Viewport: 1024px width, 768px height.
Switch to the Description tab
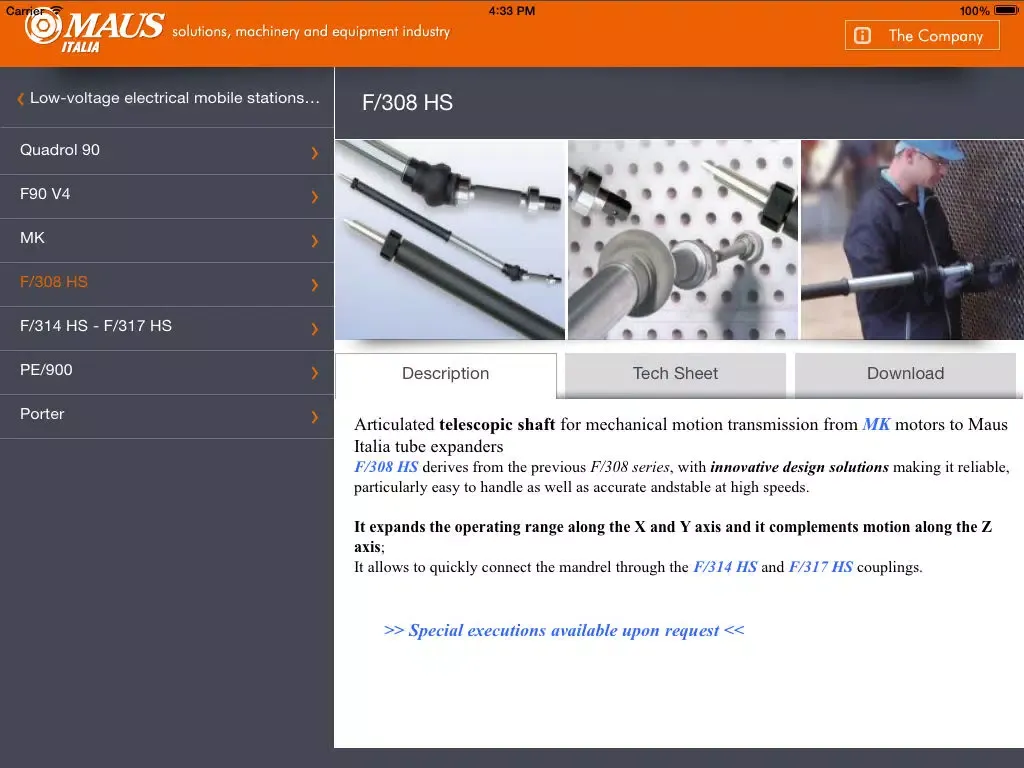click(x=446, y=374)
